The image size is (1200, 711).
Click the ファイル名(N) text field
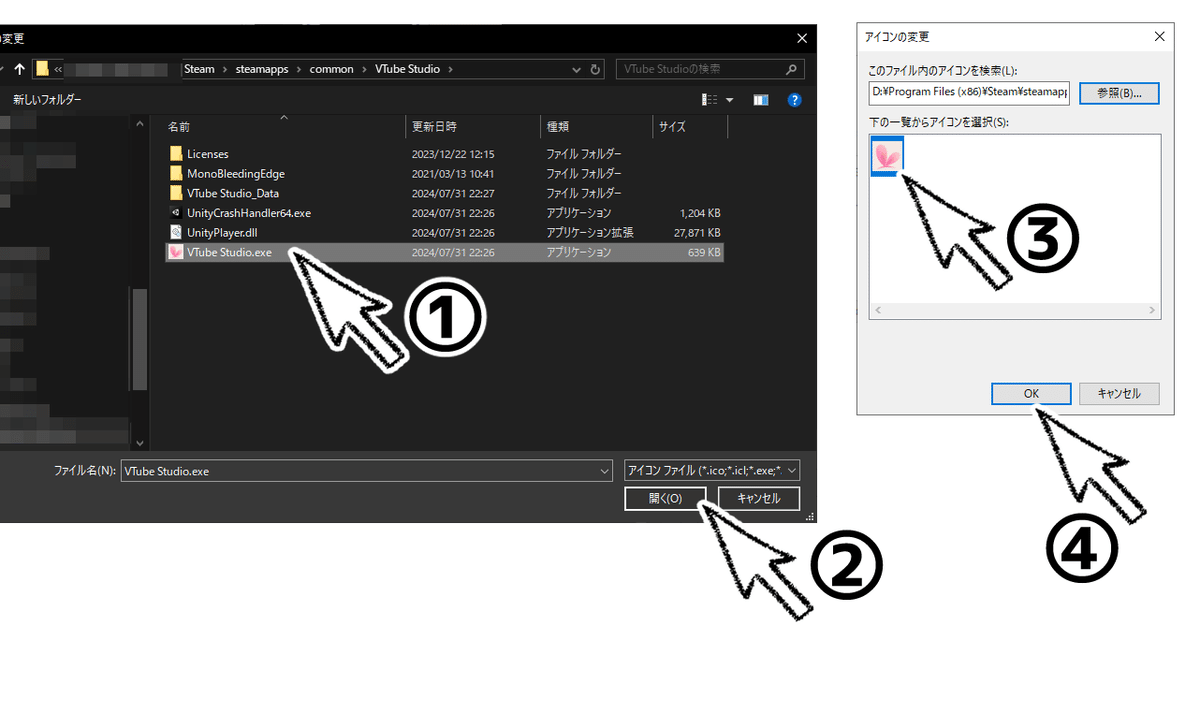pos(360,471)
